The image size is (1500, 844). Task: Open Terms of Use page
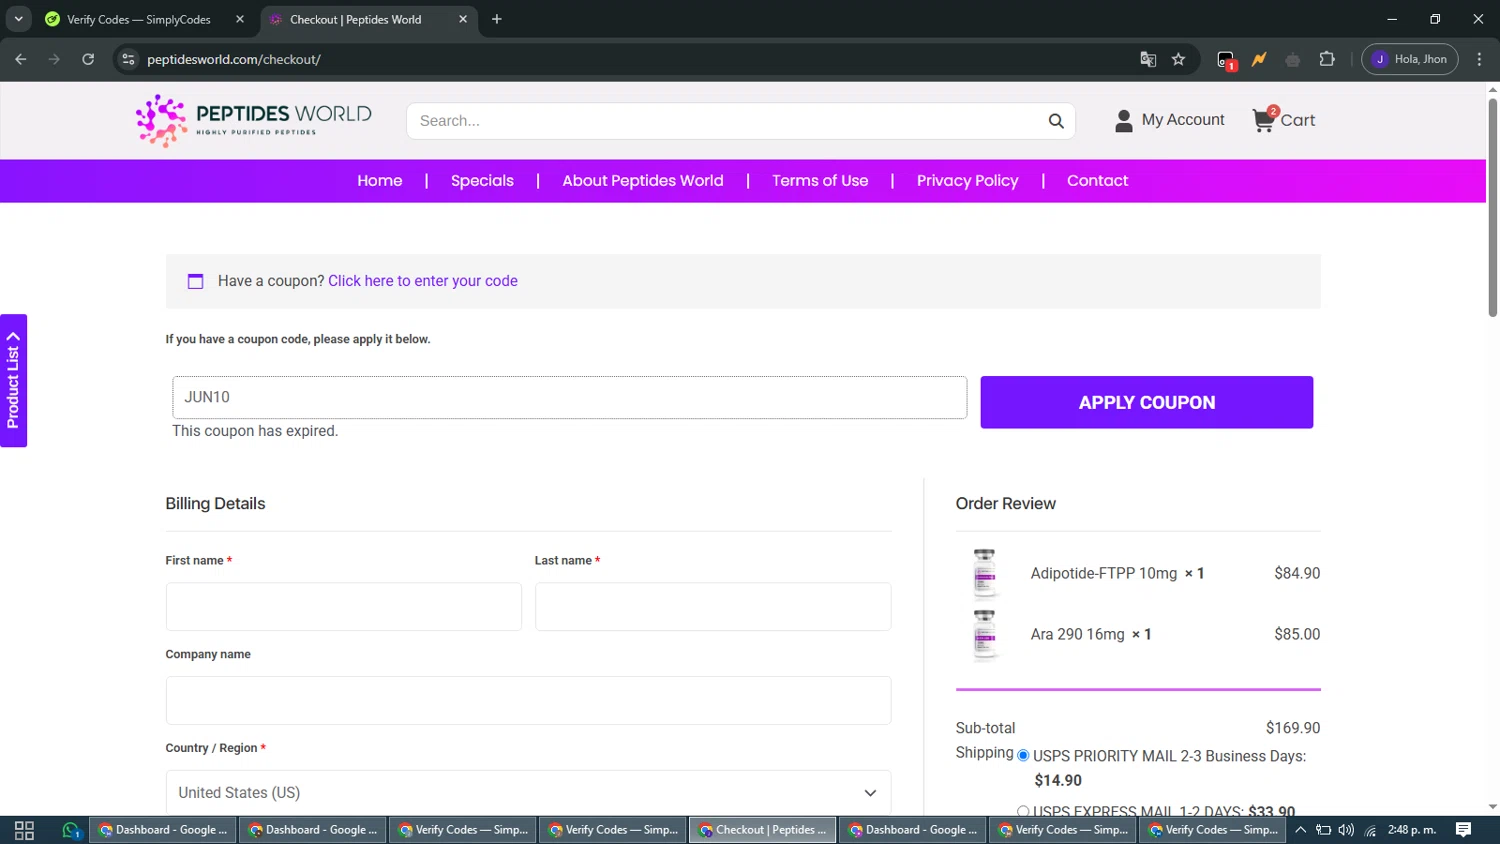820,181
